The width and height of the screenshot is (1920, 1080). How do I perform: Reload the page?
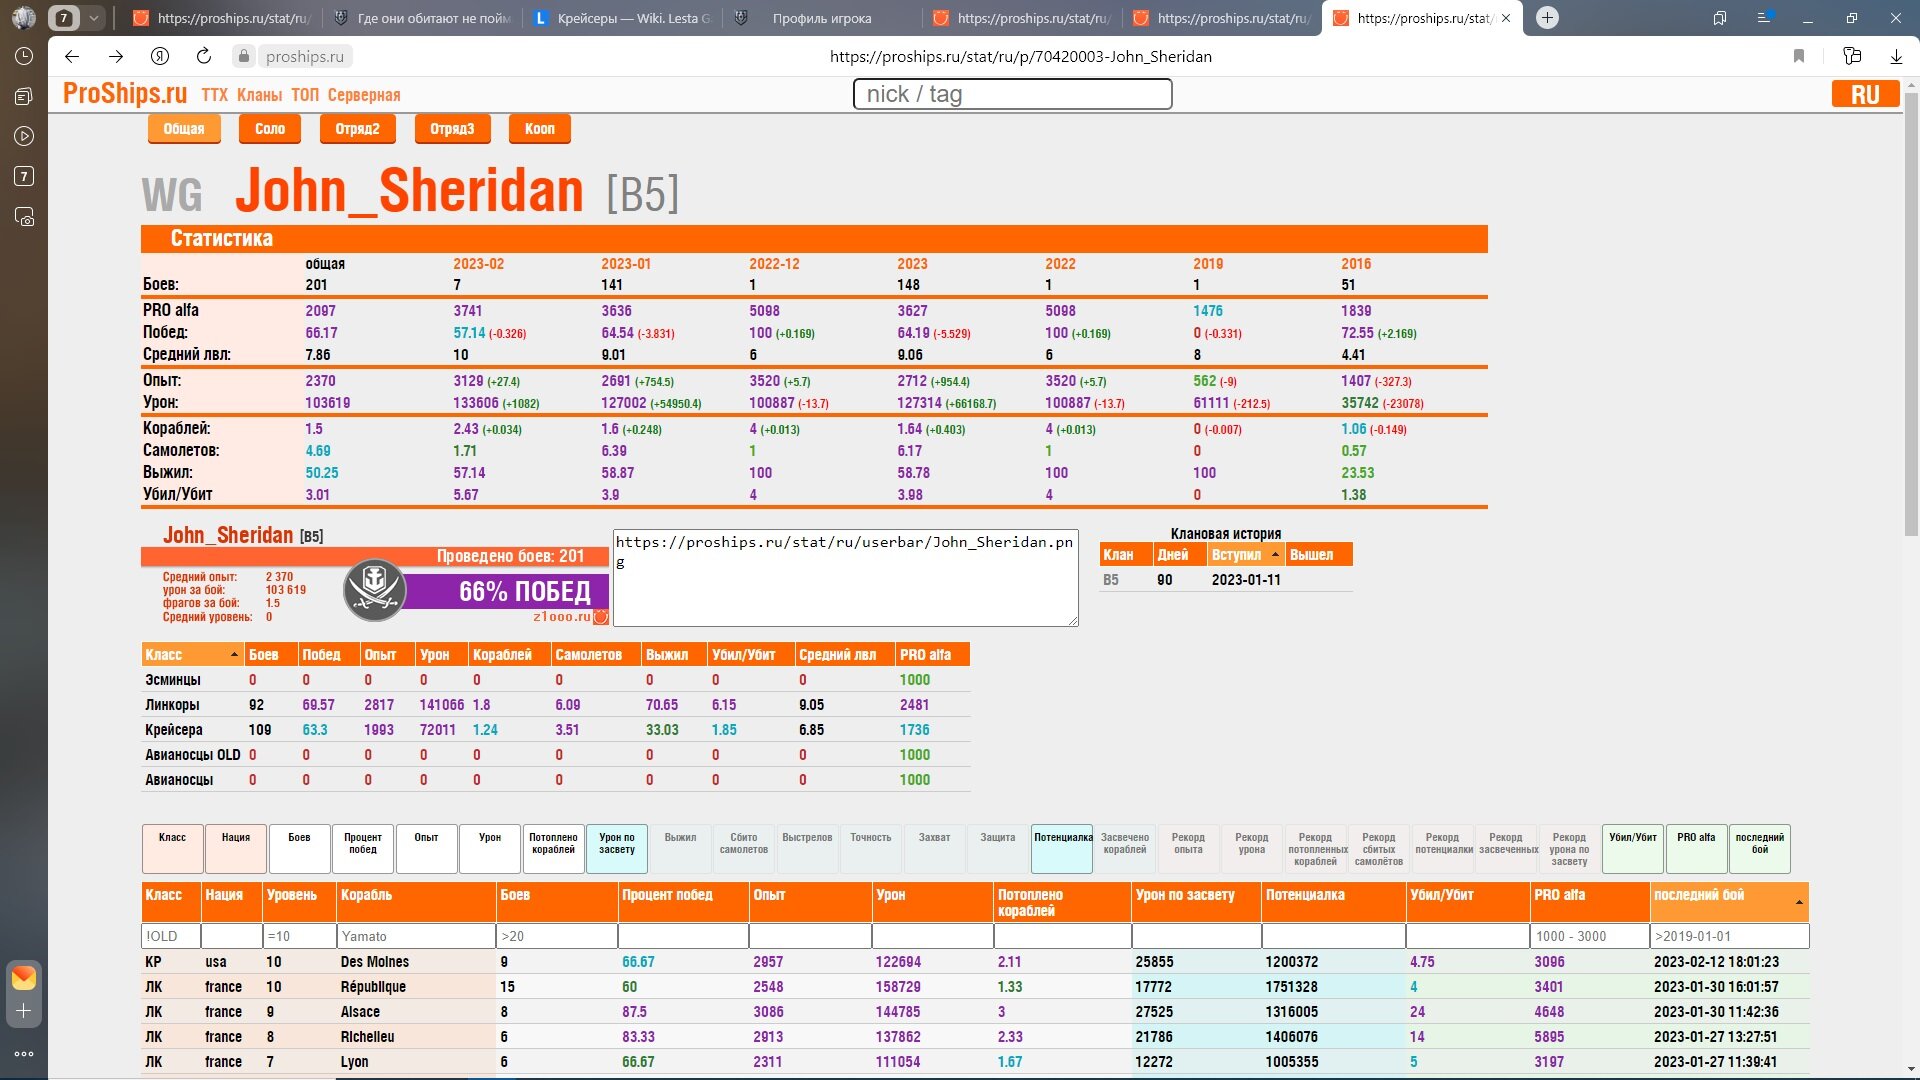[x=204, y=57]
